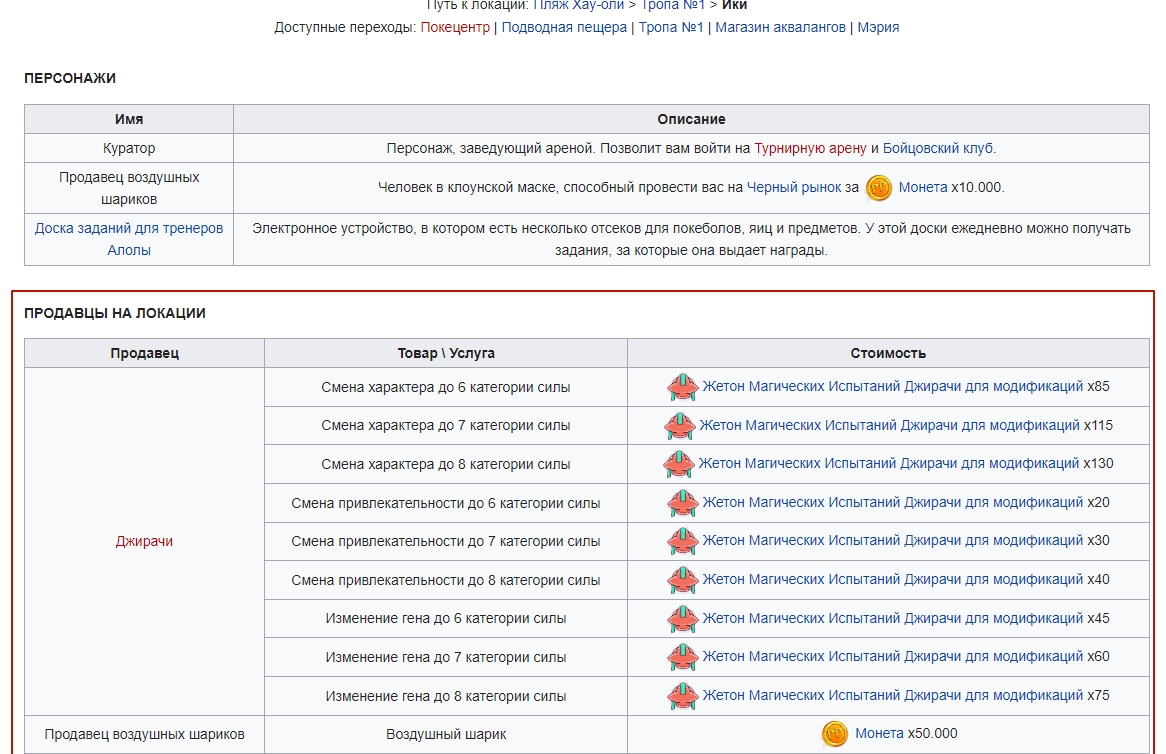Select text 'Смена характера до 6 категории силы'
This screenshot has height=754, width=1166.
click(x=445, y=387)
